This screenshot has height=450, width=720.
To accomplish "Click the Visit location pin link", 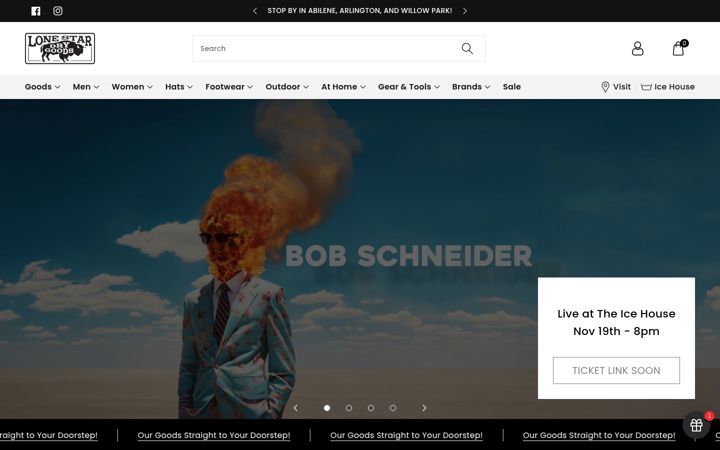I will coord(616,87).
